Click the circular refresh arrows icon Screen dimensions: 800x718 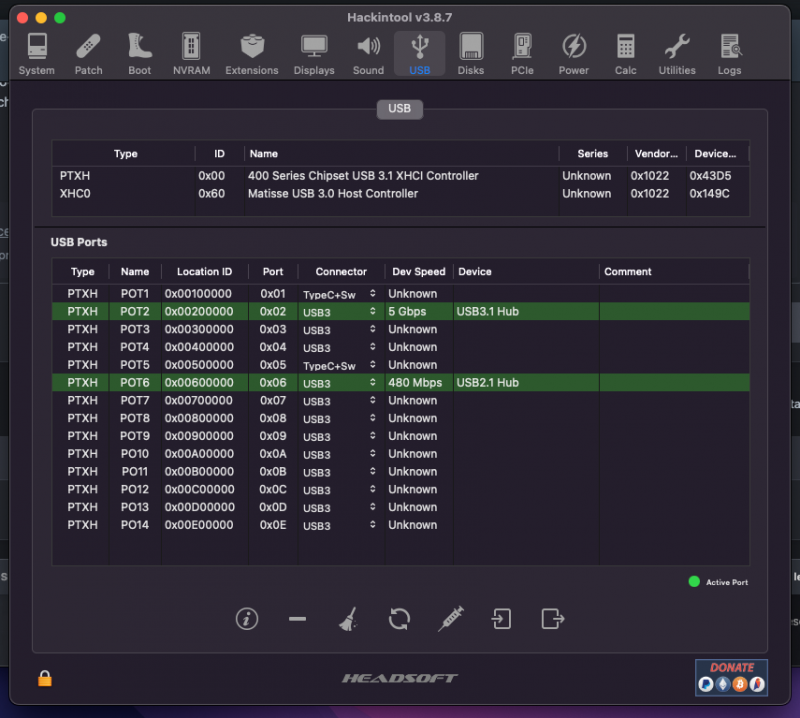pyautogui.click(x=399, y=619)
